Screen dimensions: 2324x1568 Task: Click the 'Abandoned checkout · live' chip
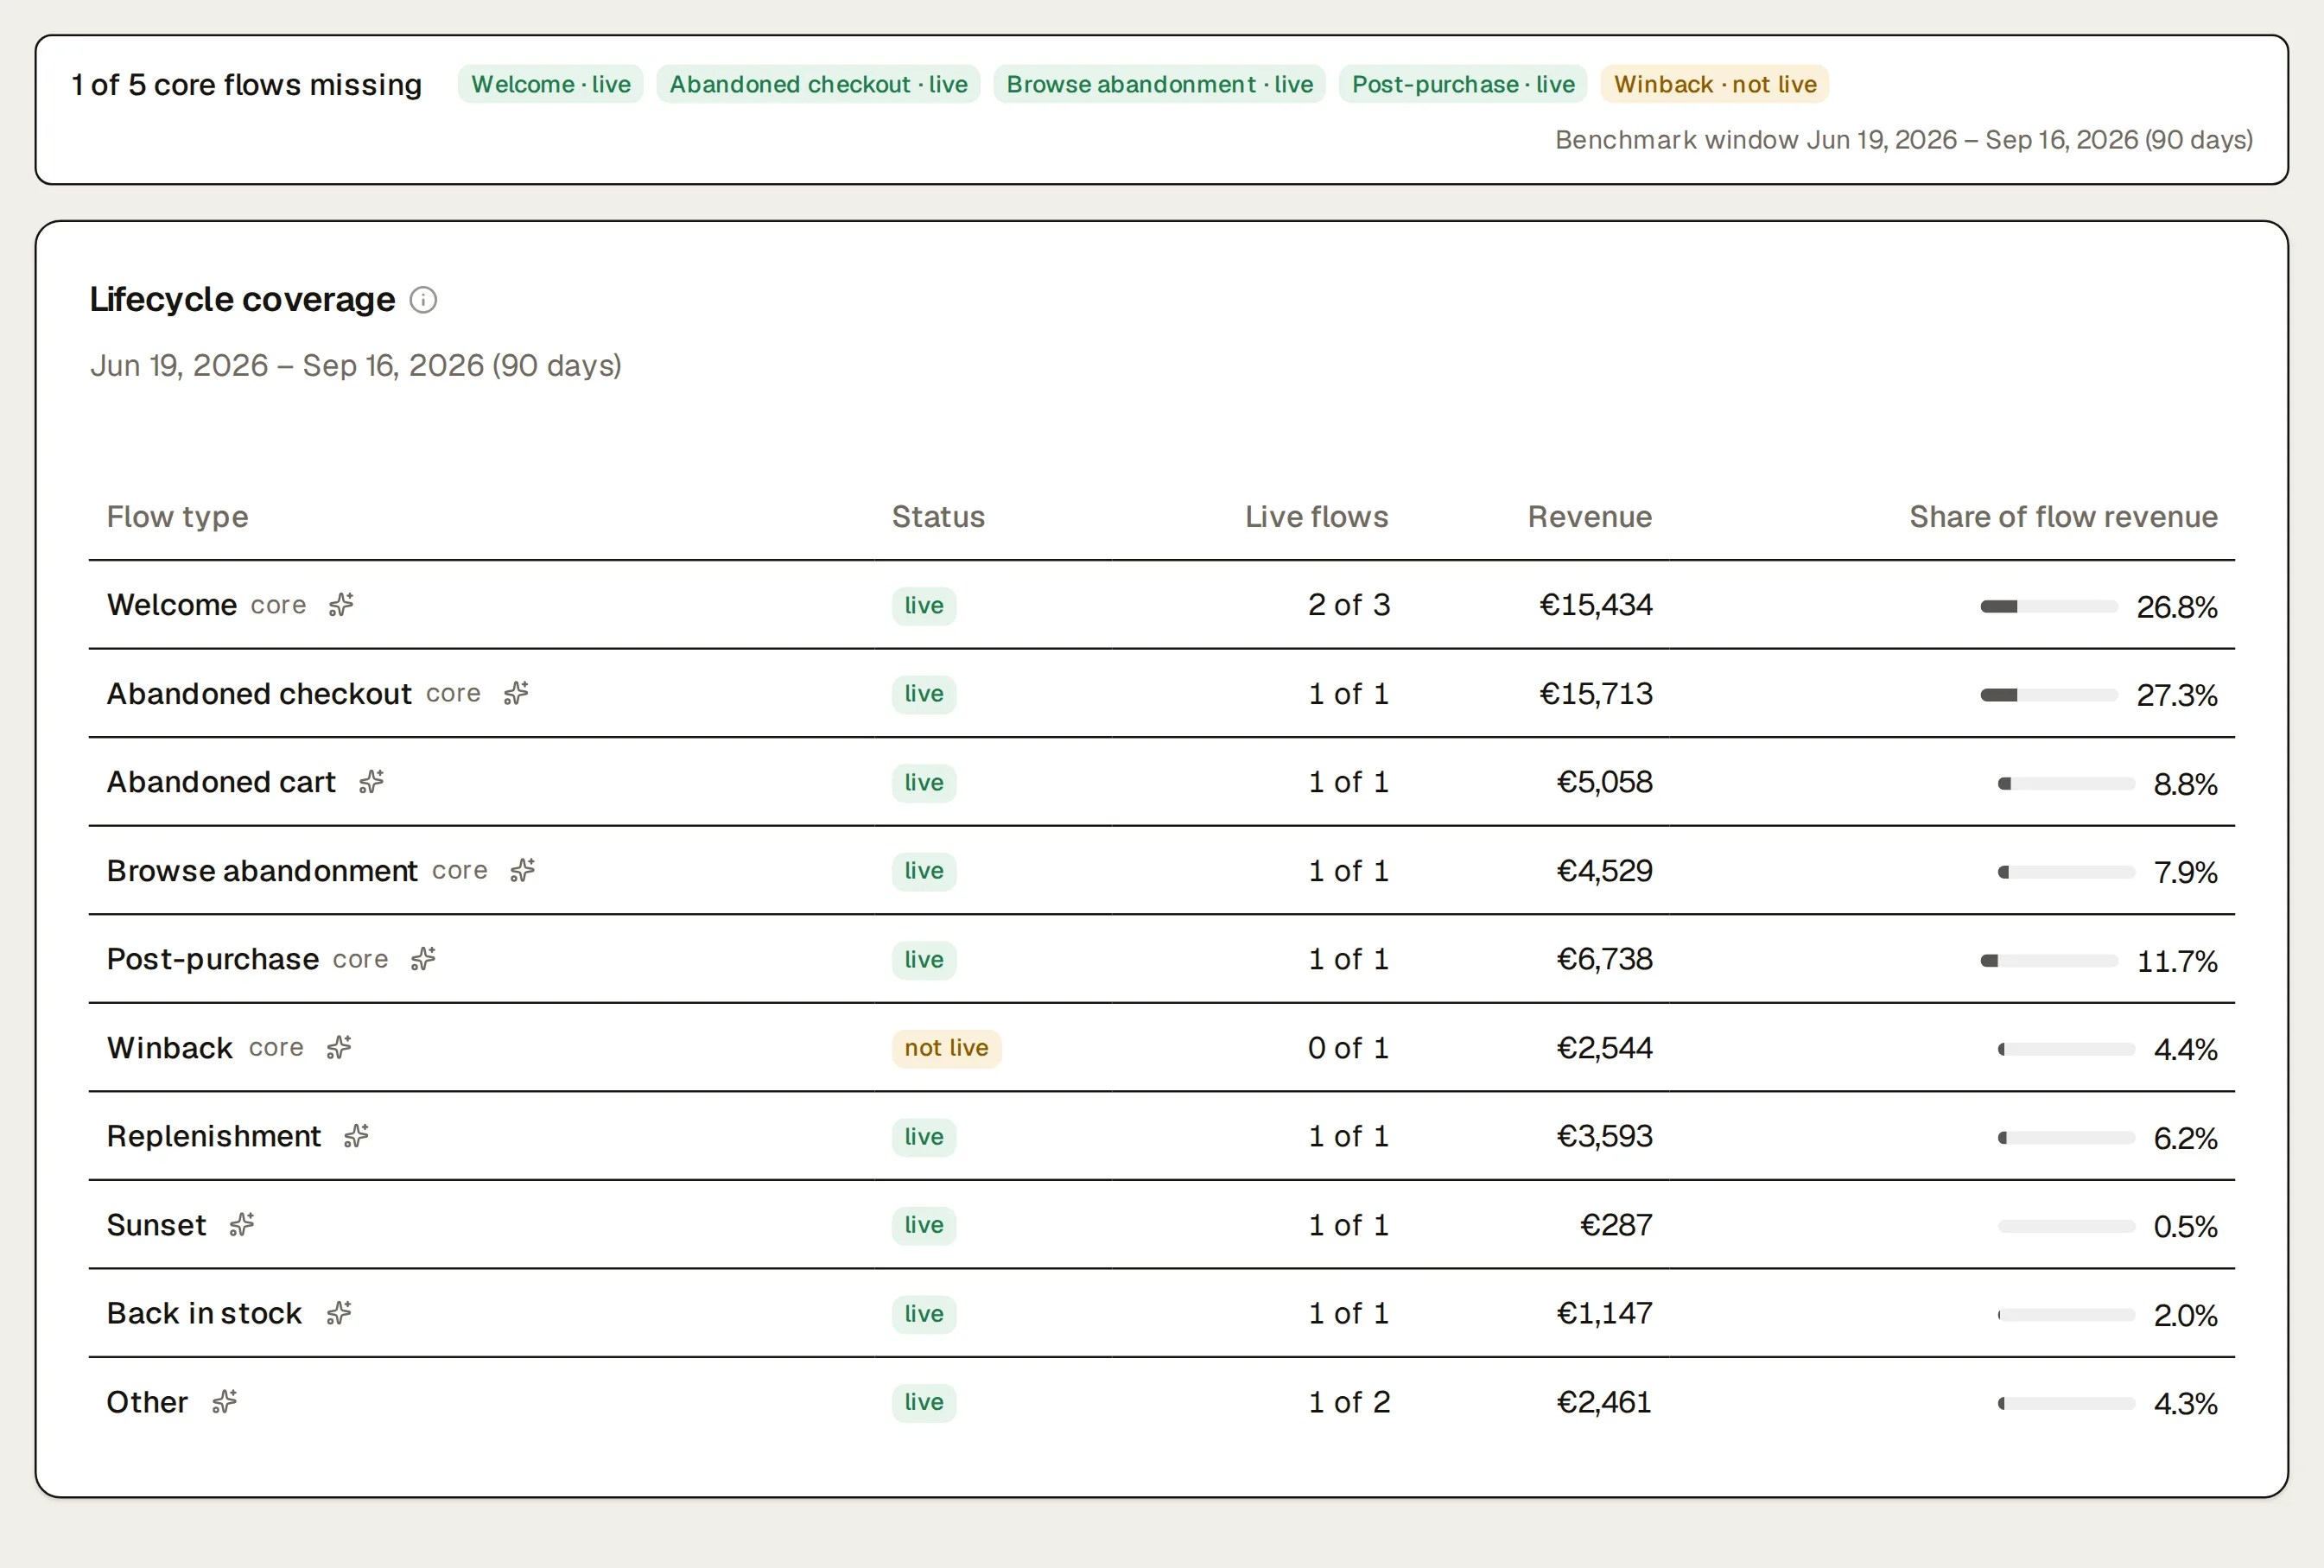coord(818,84)
